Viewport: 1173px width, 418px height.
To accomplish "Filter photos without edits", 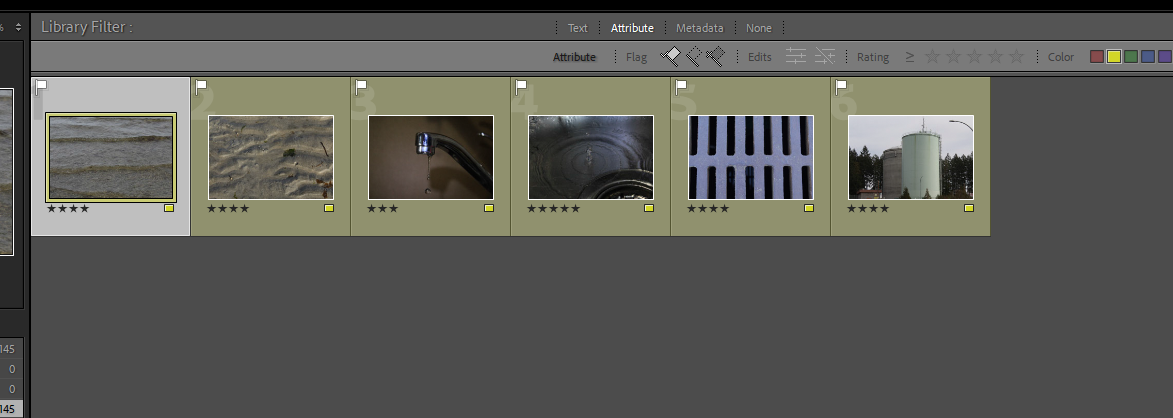I will pos(824,57).
